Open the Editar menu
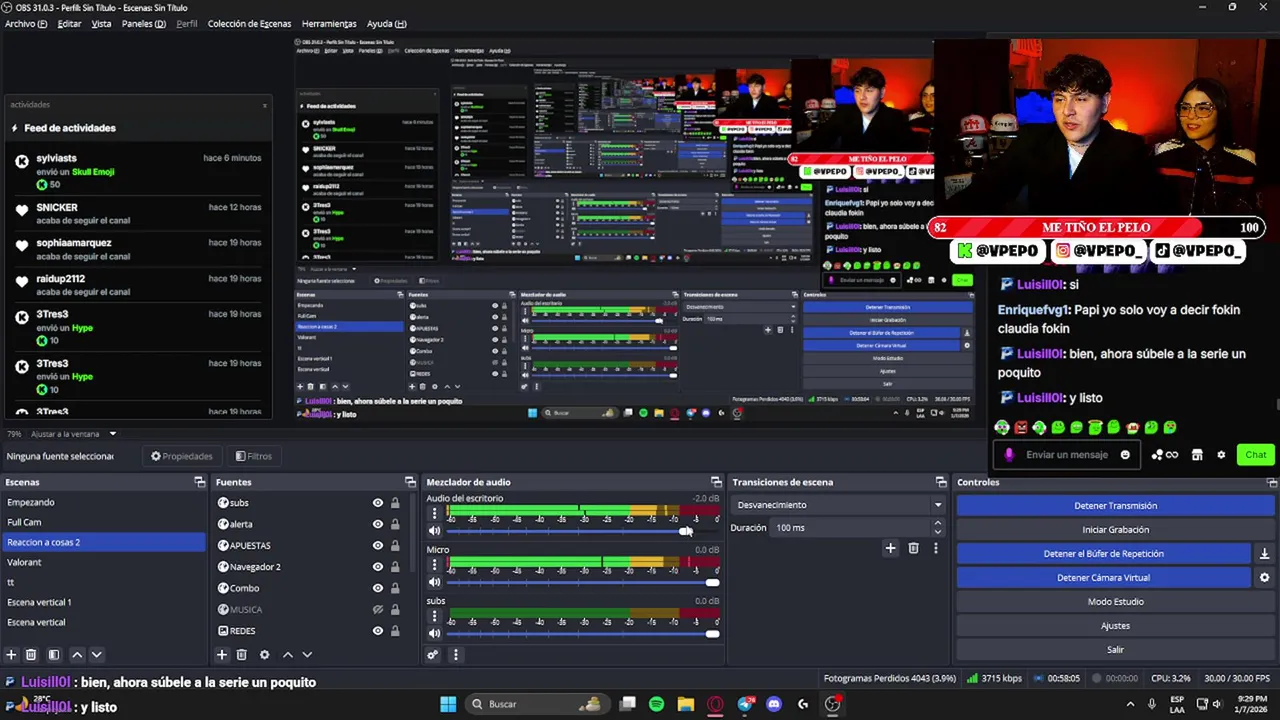1280x720 pixels. pyautogui.click(x=69, y=24)
